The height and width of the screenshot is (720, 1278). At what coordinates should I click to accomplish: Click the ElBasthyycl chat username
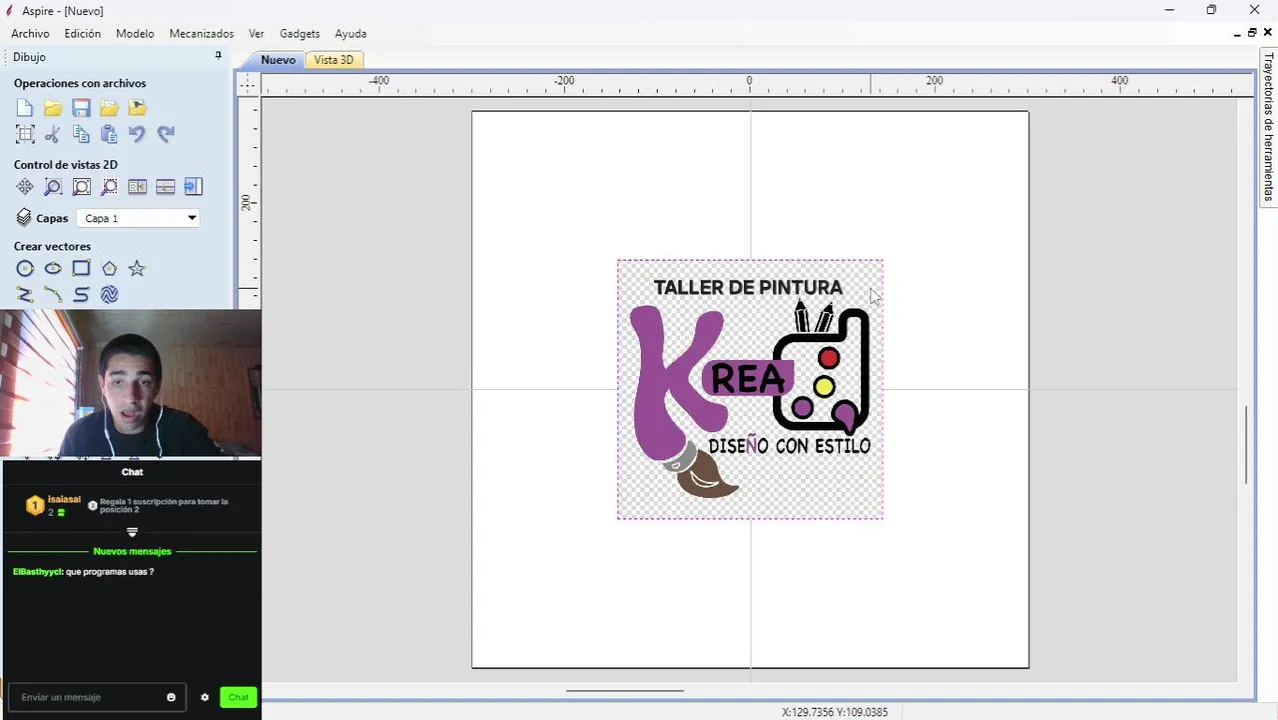pos(37,571)
